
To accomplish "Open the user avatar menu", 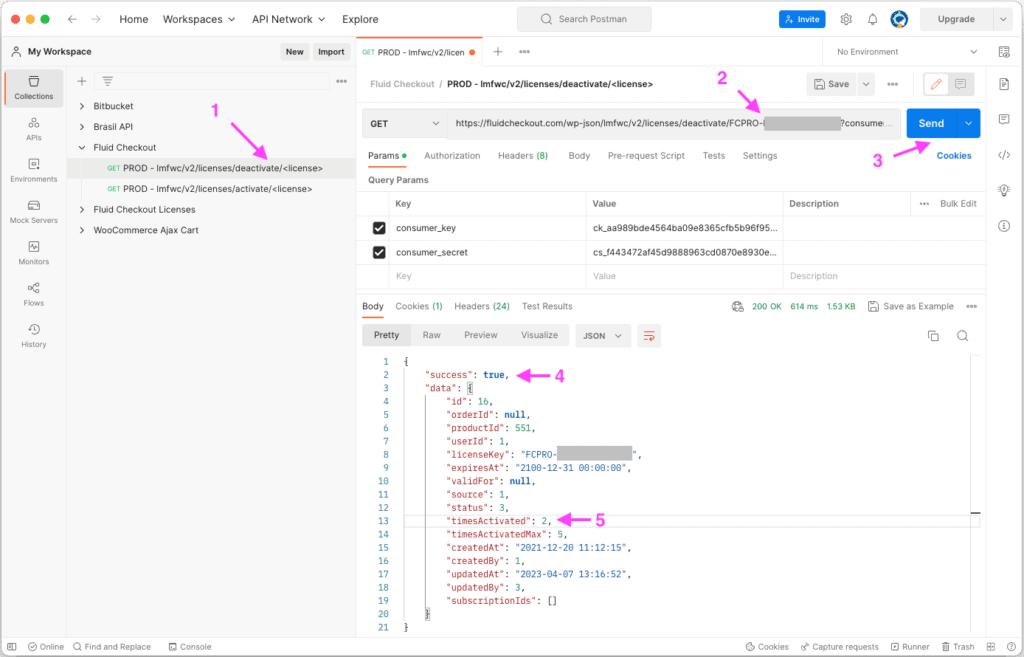I will pyautogui.click(x=899, y=20).
